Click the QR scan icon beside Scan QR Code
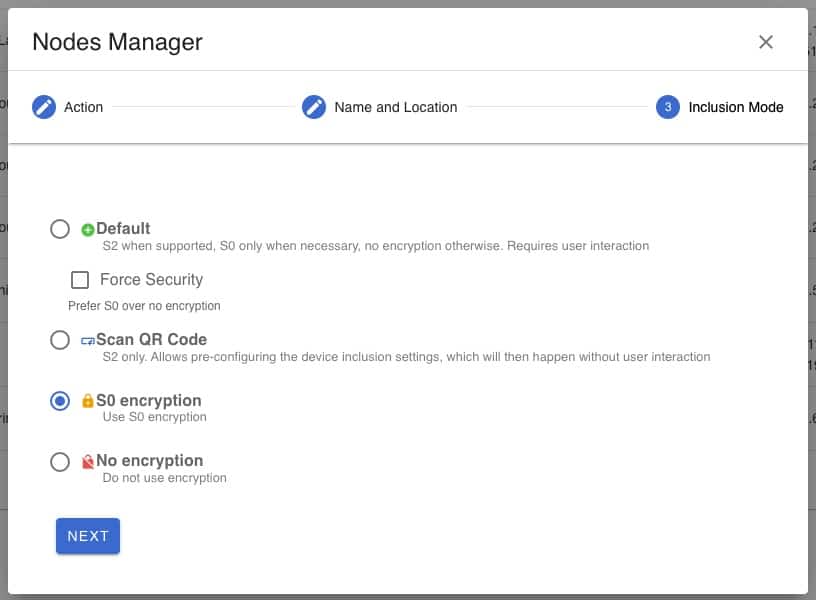The height and width of the screenshot is (600, 816). click(x=87, y=341)
